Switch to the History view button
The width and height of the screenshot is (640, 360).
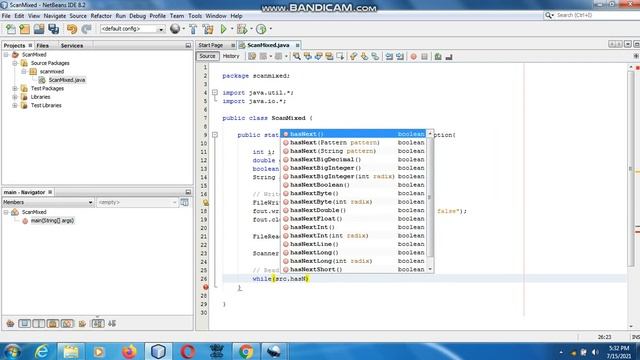click(x=231, y=56)
